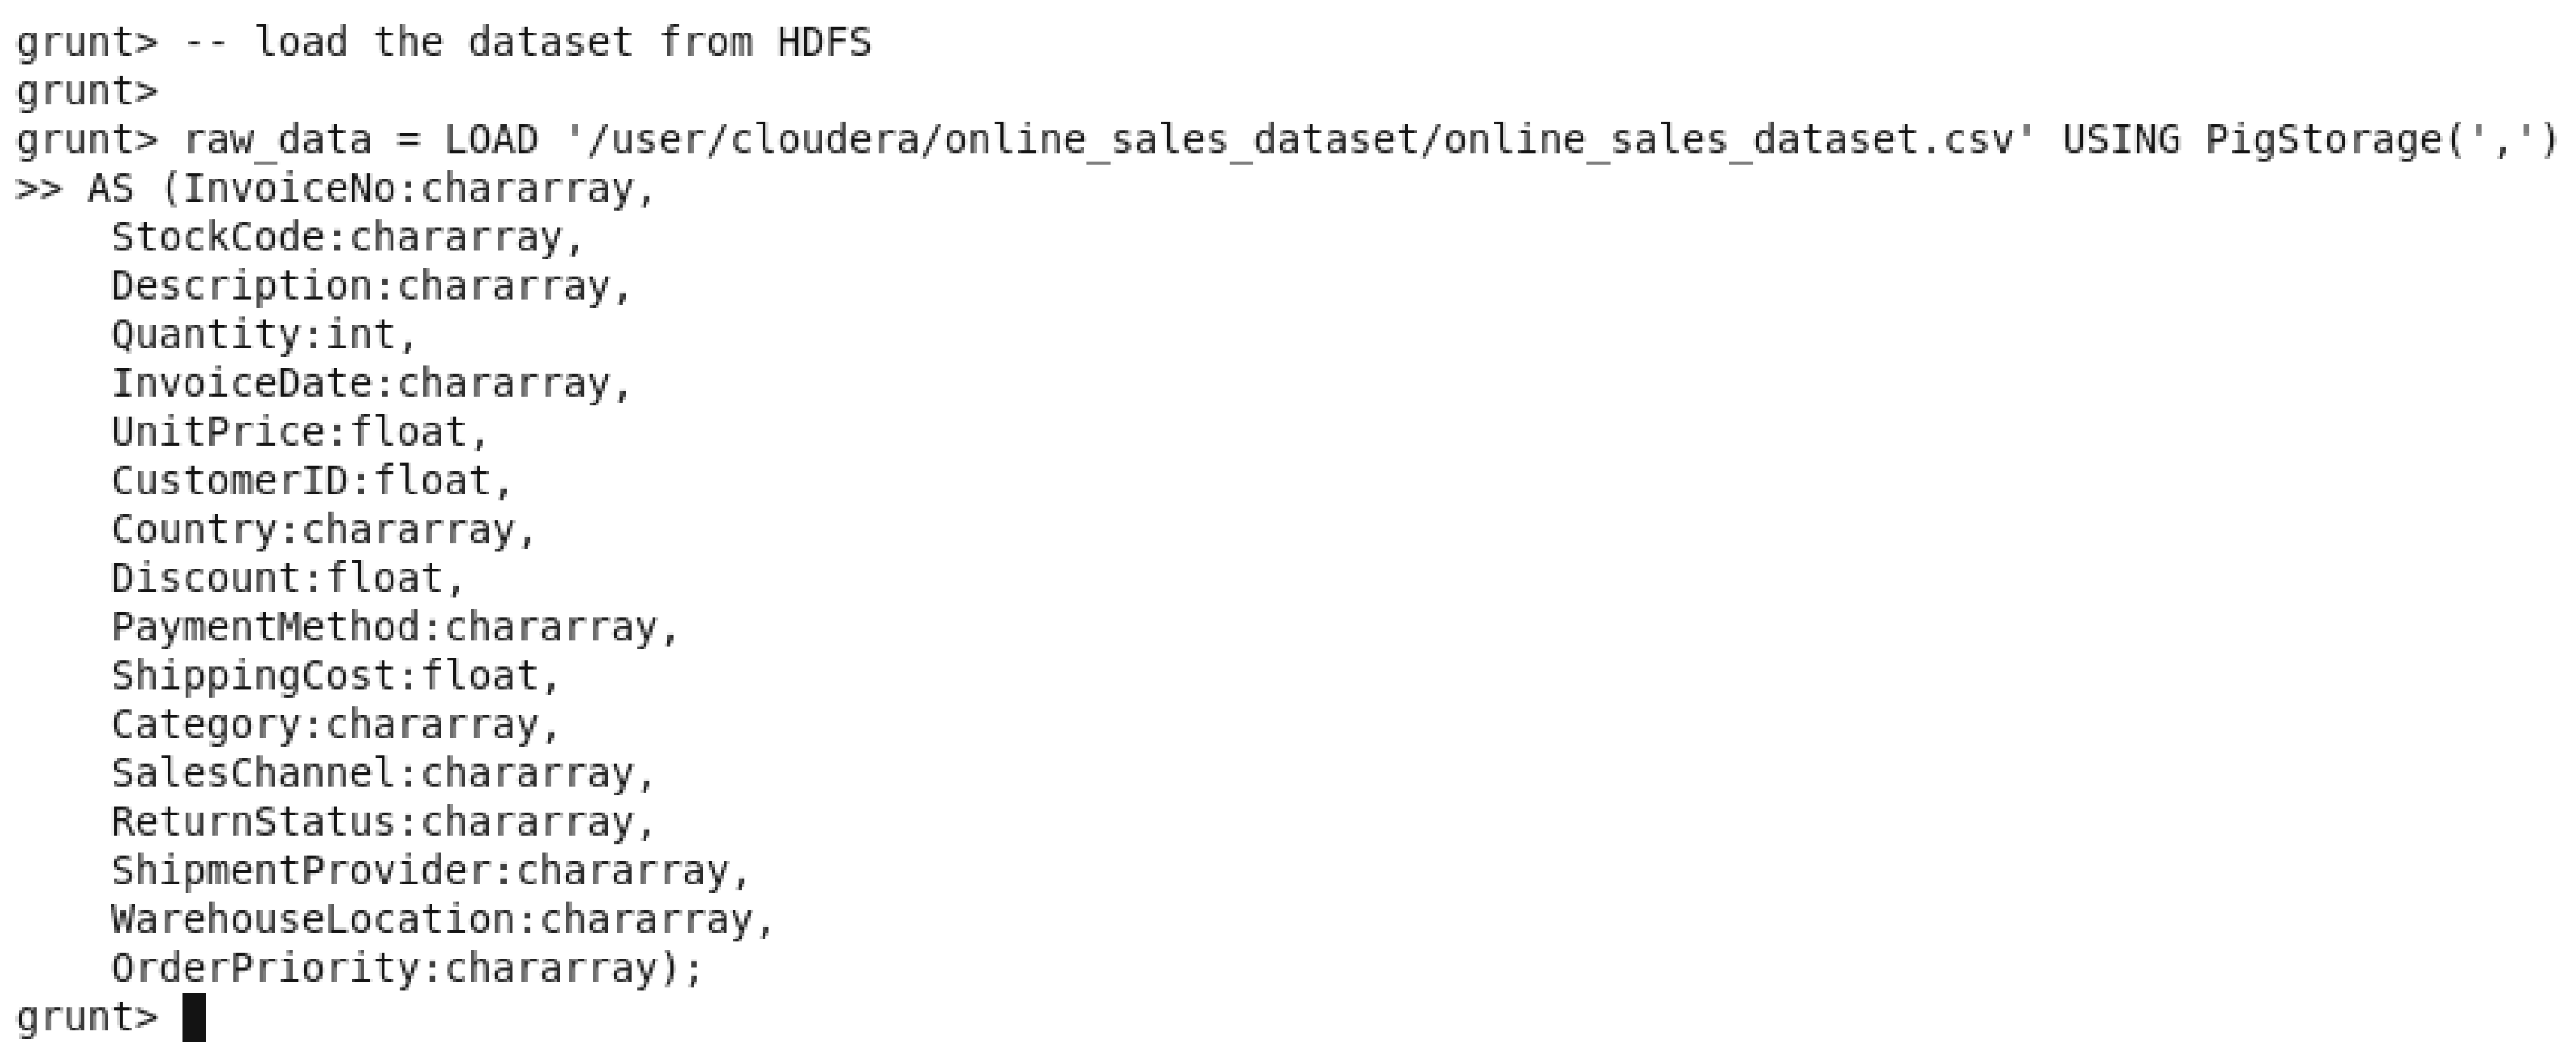Viewport: 2576px width, 1063px height.
Task: Click the PaymentMethod:chararray line
Action: pos(394,627)
